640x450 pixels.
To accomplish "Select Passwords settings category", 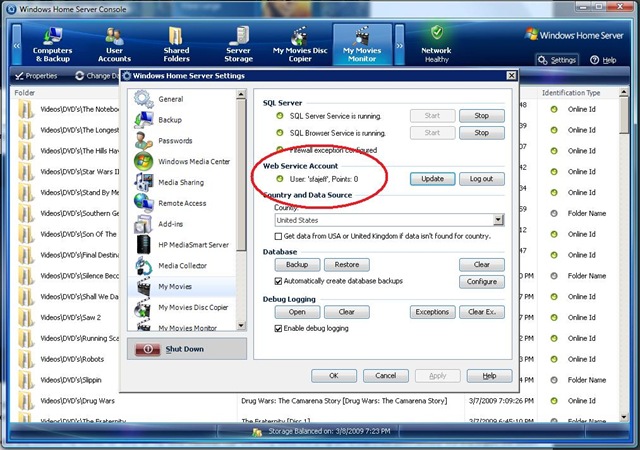I will (x=182, y=141).
